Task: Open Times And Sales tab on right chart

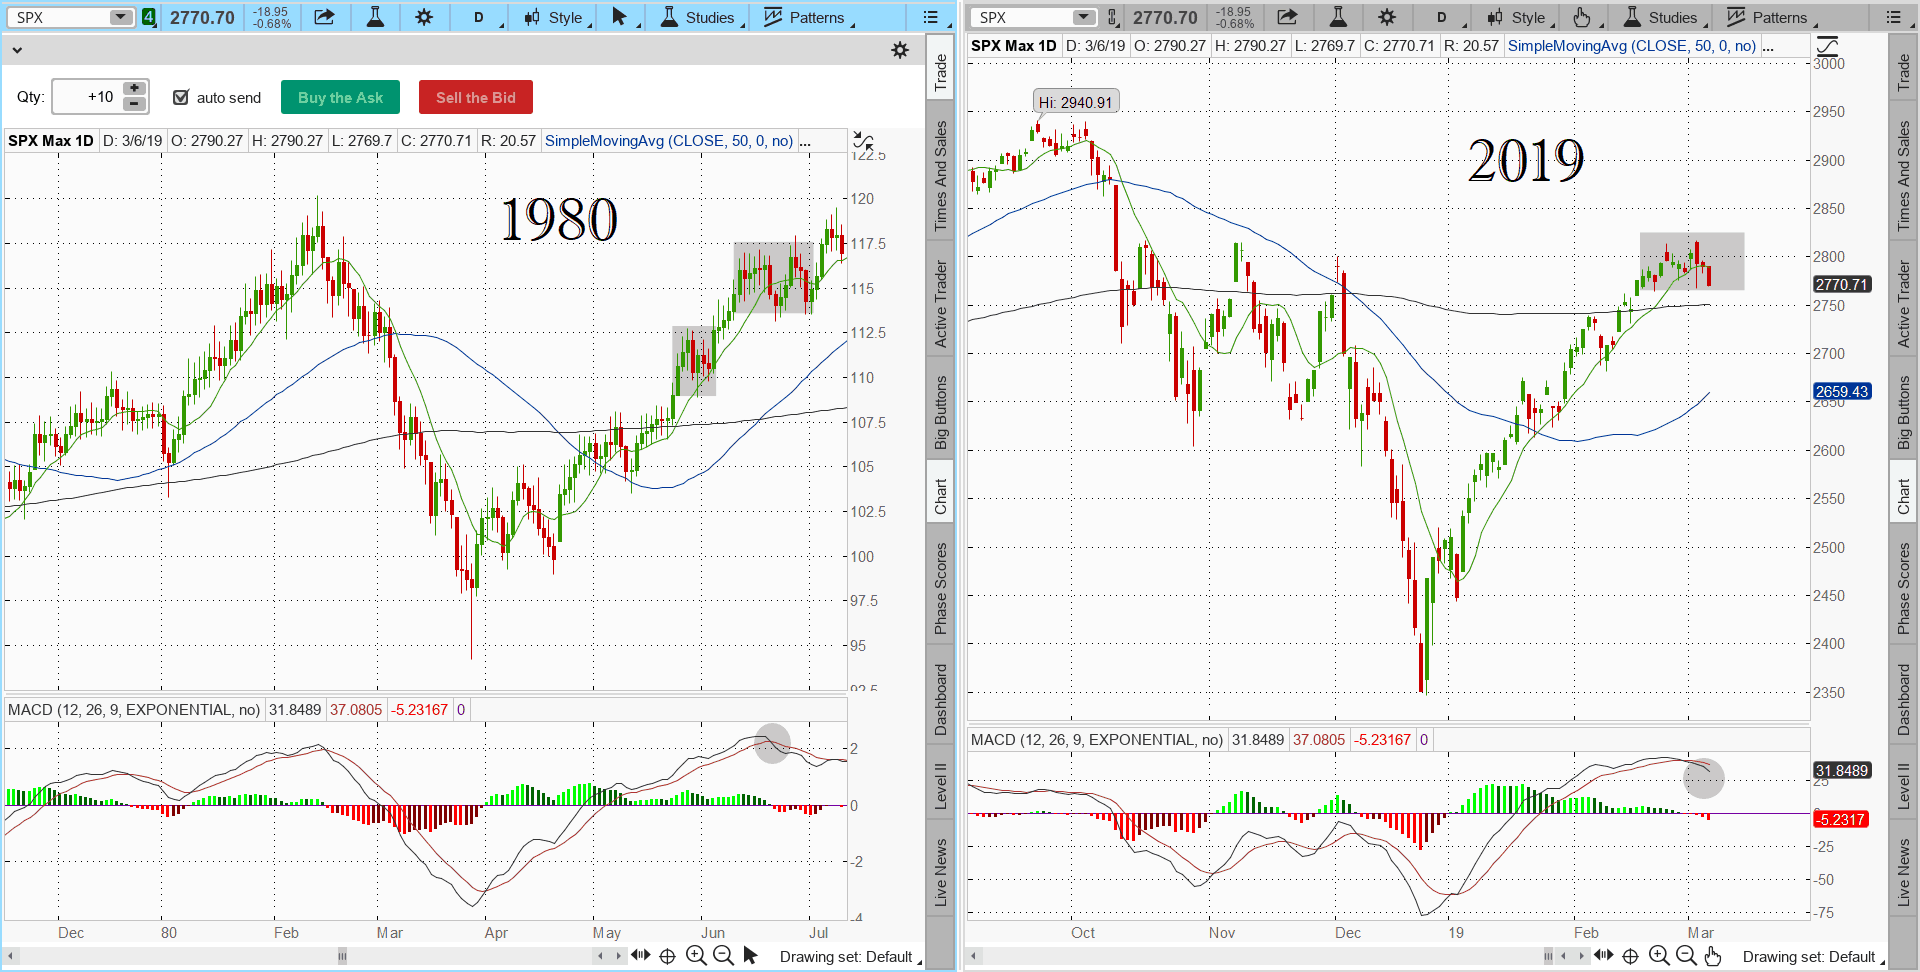Action: tap(1903, 176)
